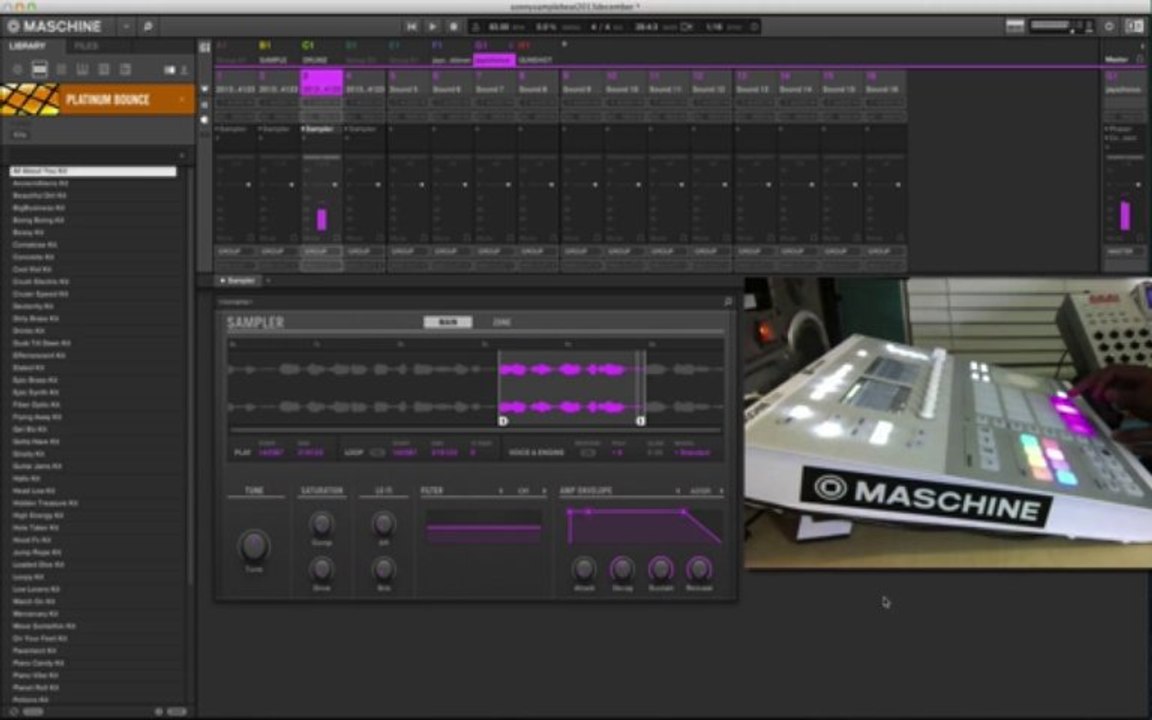Switch to the FILES tab
This screenshot has height=720, width=1152.
point(86,46)
